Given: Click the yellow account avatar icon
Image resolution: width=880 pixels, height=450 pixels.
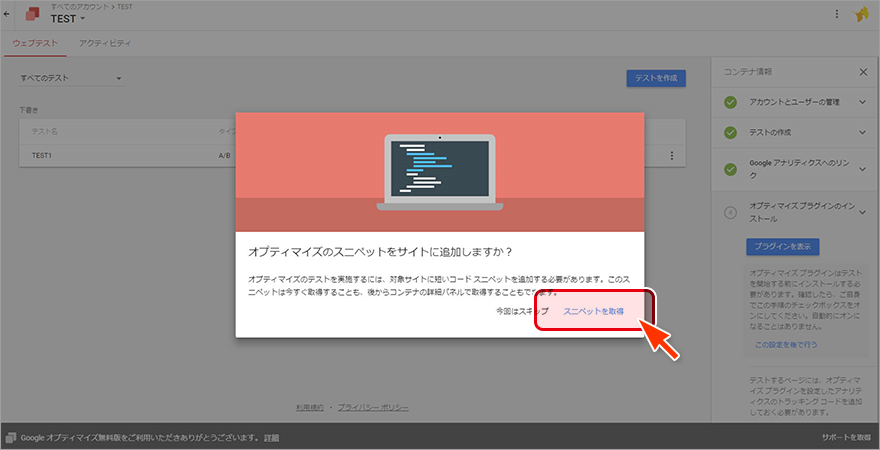Looking at the screenshot, I should (861, 15).
